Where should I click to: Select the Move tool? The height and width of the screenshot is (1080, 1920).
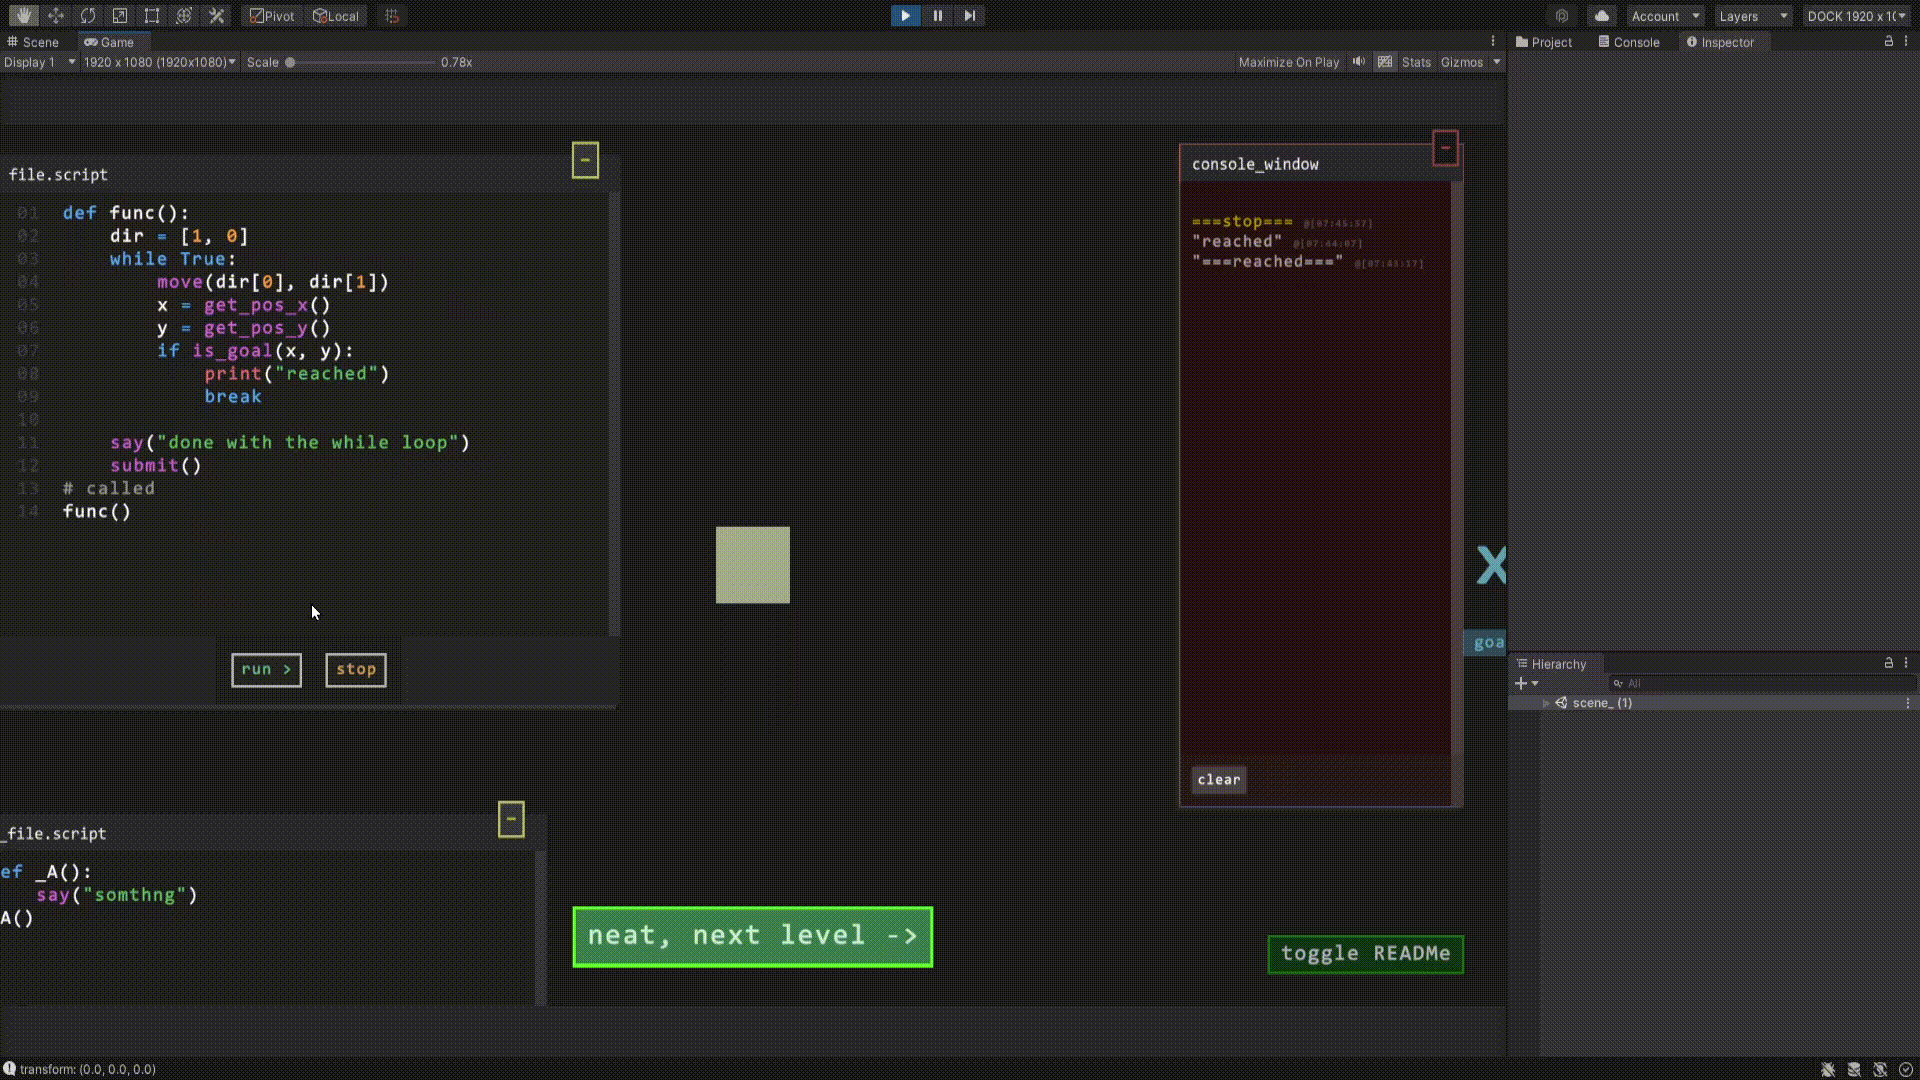pos(56,16)
